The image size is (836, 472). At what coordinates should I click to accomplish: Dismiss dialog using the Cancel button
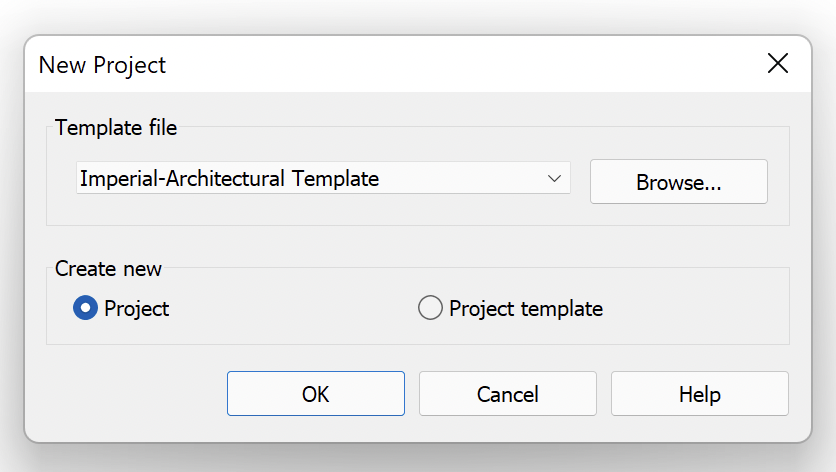(x=508, y=394)
